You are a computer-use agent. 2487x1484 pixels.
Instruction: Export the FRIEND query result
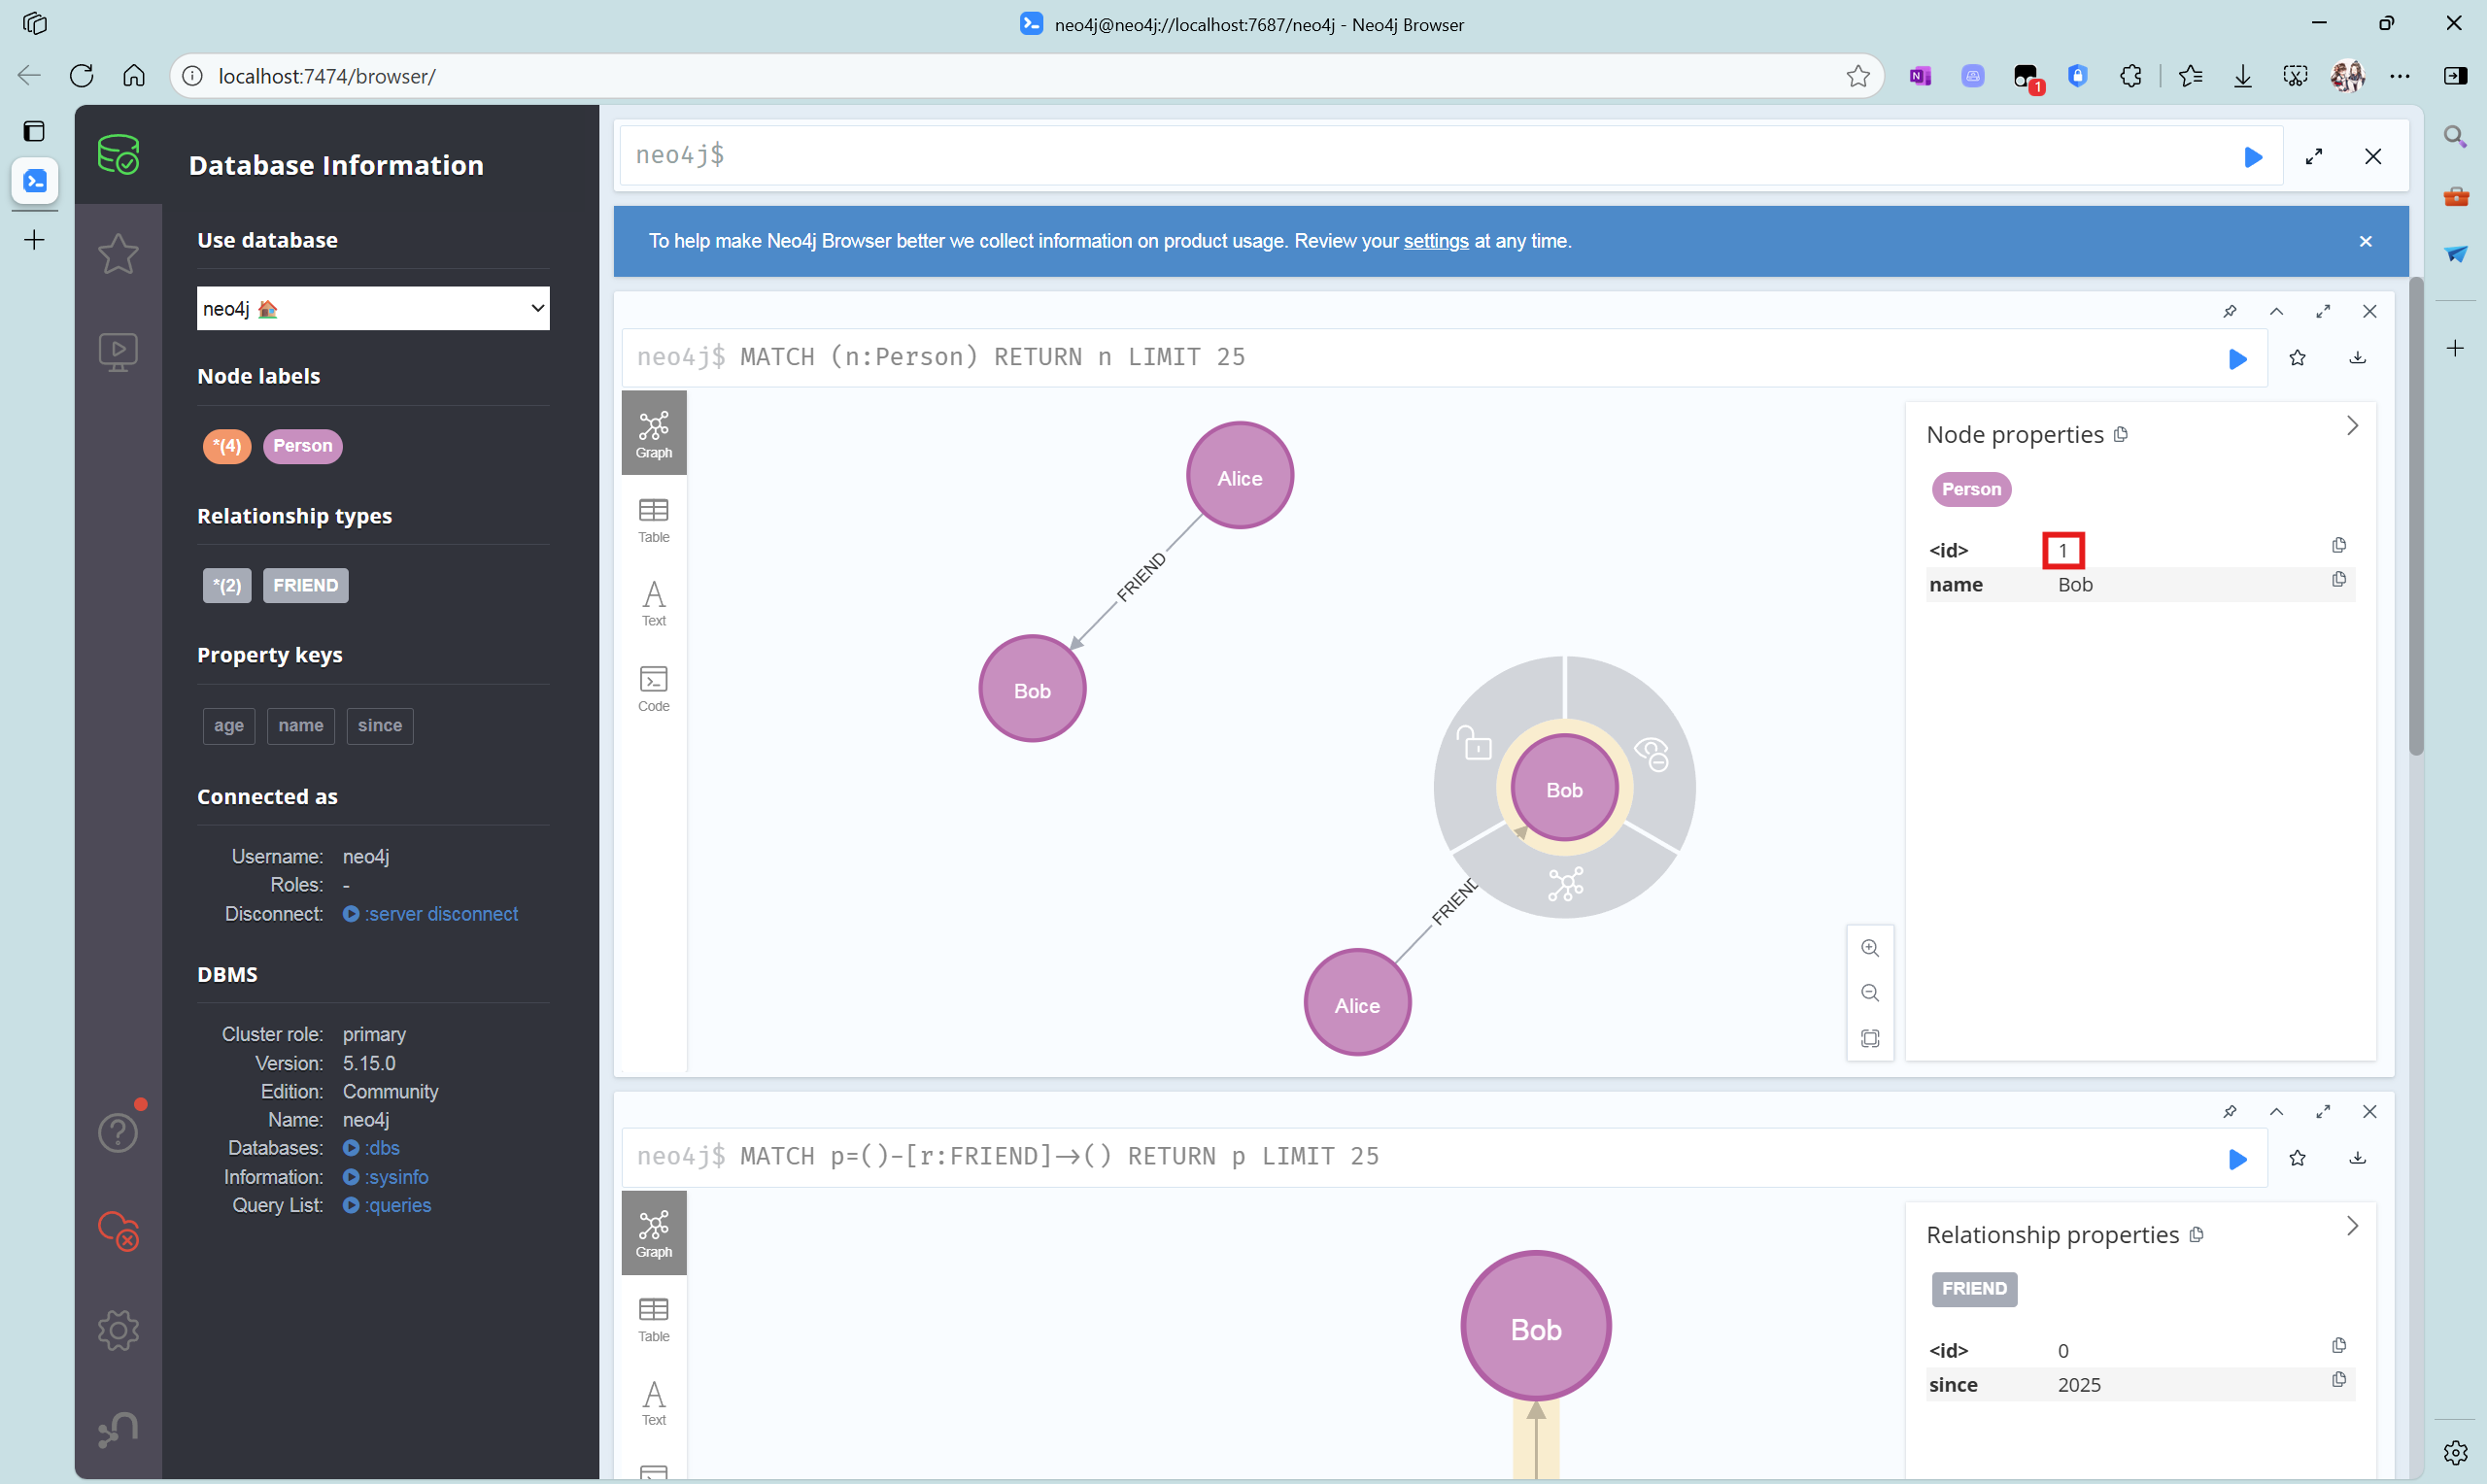point(2358,1158)
